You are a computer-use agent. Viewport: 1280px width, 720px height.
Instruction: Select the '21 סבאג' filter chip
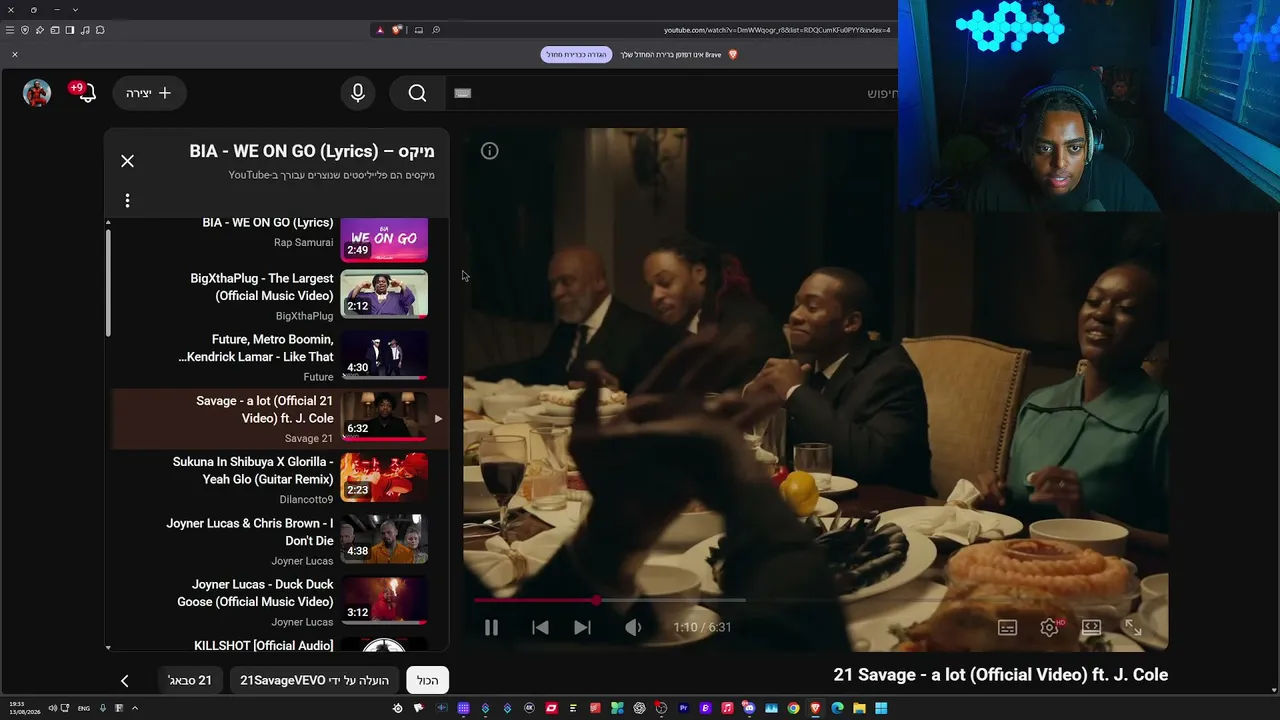[190, 680]
